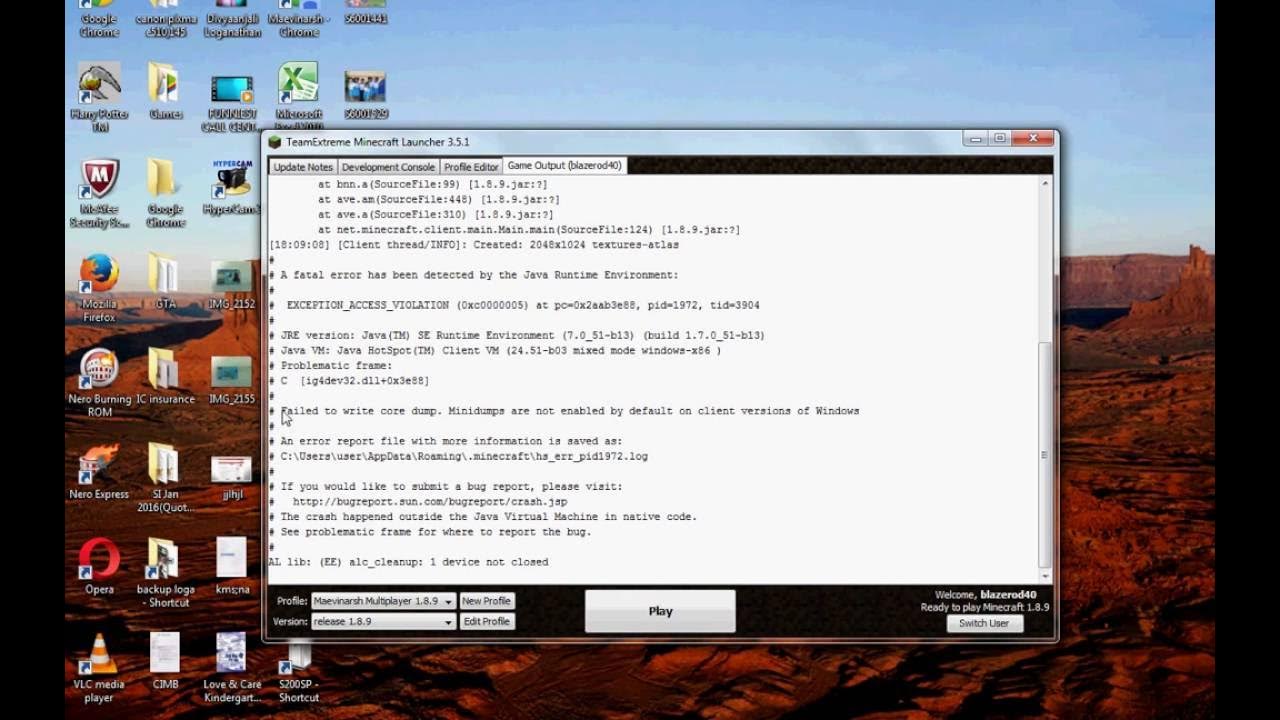The height and width of the screenshot is (720, 1280).
Task: Launch Mozilla Firefox from the desktop
Action: tap(99, 288)
